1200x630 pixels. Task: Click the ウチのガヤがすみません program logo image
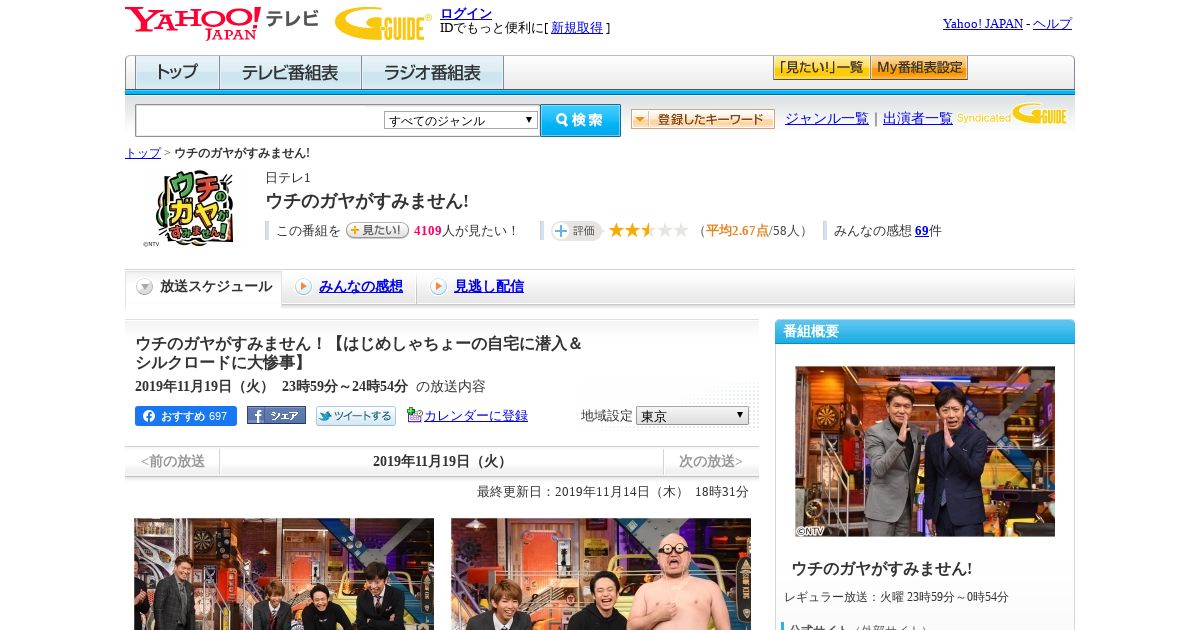pyautogui.click(x=187, y=208)
